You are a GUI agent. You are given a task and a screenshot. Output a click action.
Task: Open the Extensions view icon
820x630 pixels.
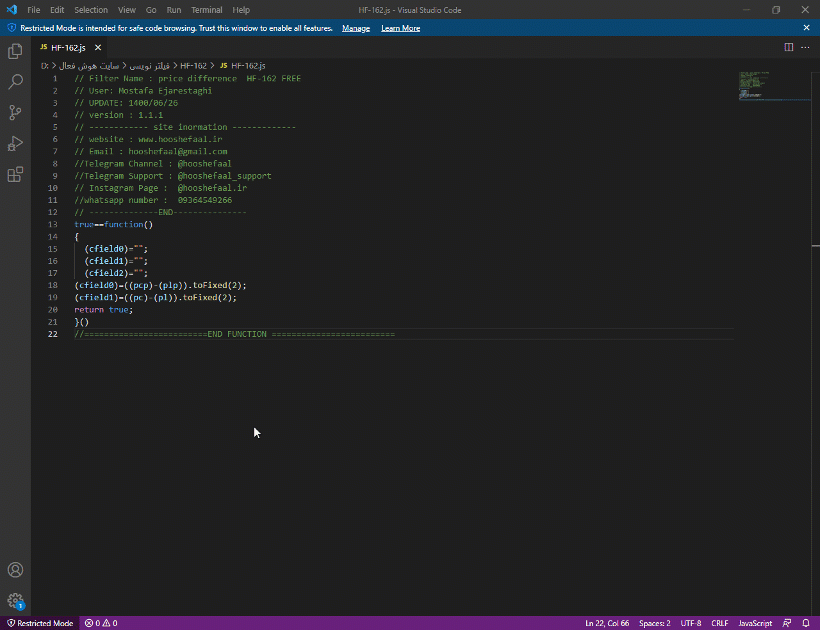click(15, 175)
